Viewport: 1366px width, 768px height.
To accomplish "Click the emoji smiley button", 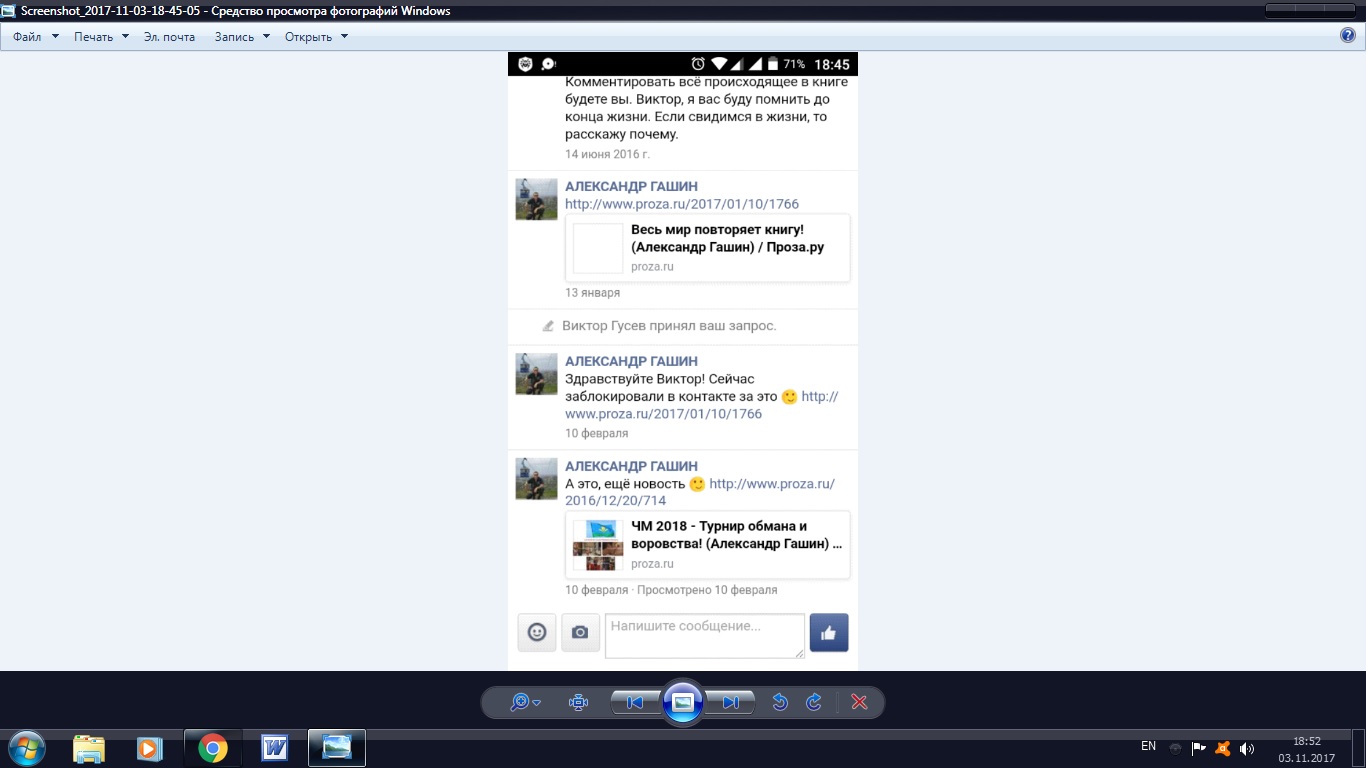I will [537, 632].
